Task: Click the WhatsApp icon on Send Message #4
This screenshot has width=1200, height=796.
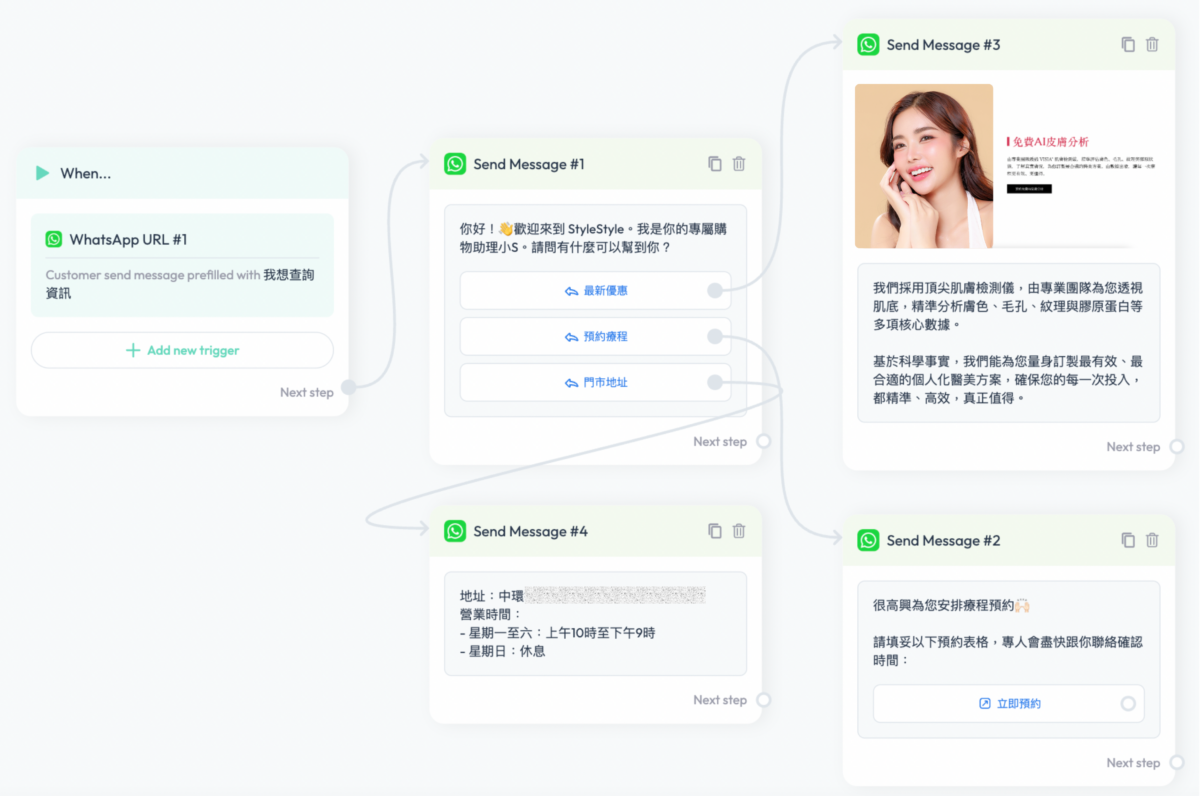Action: coord(456,531)
